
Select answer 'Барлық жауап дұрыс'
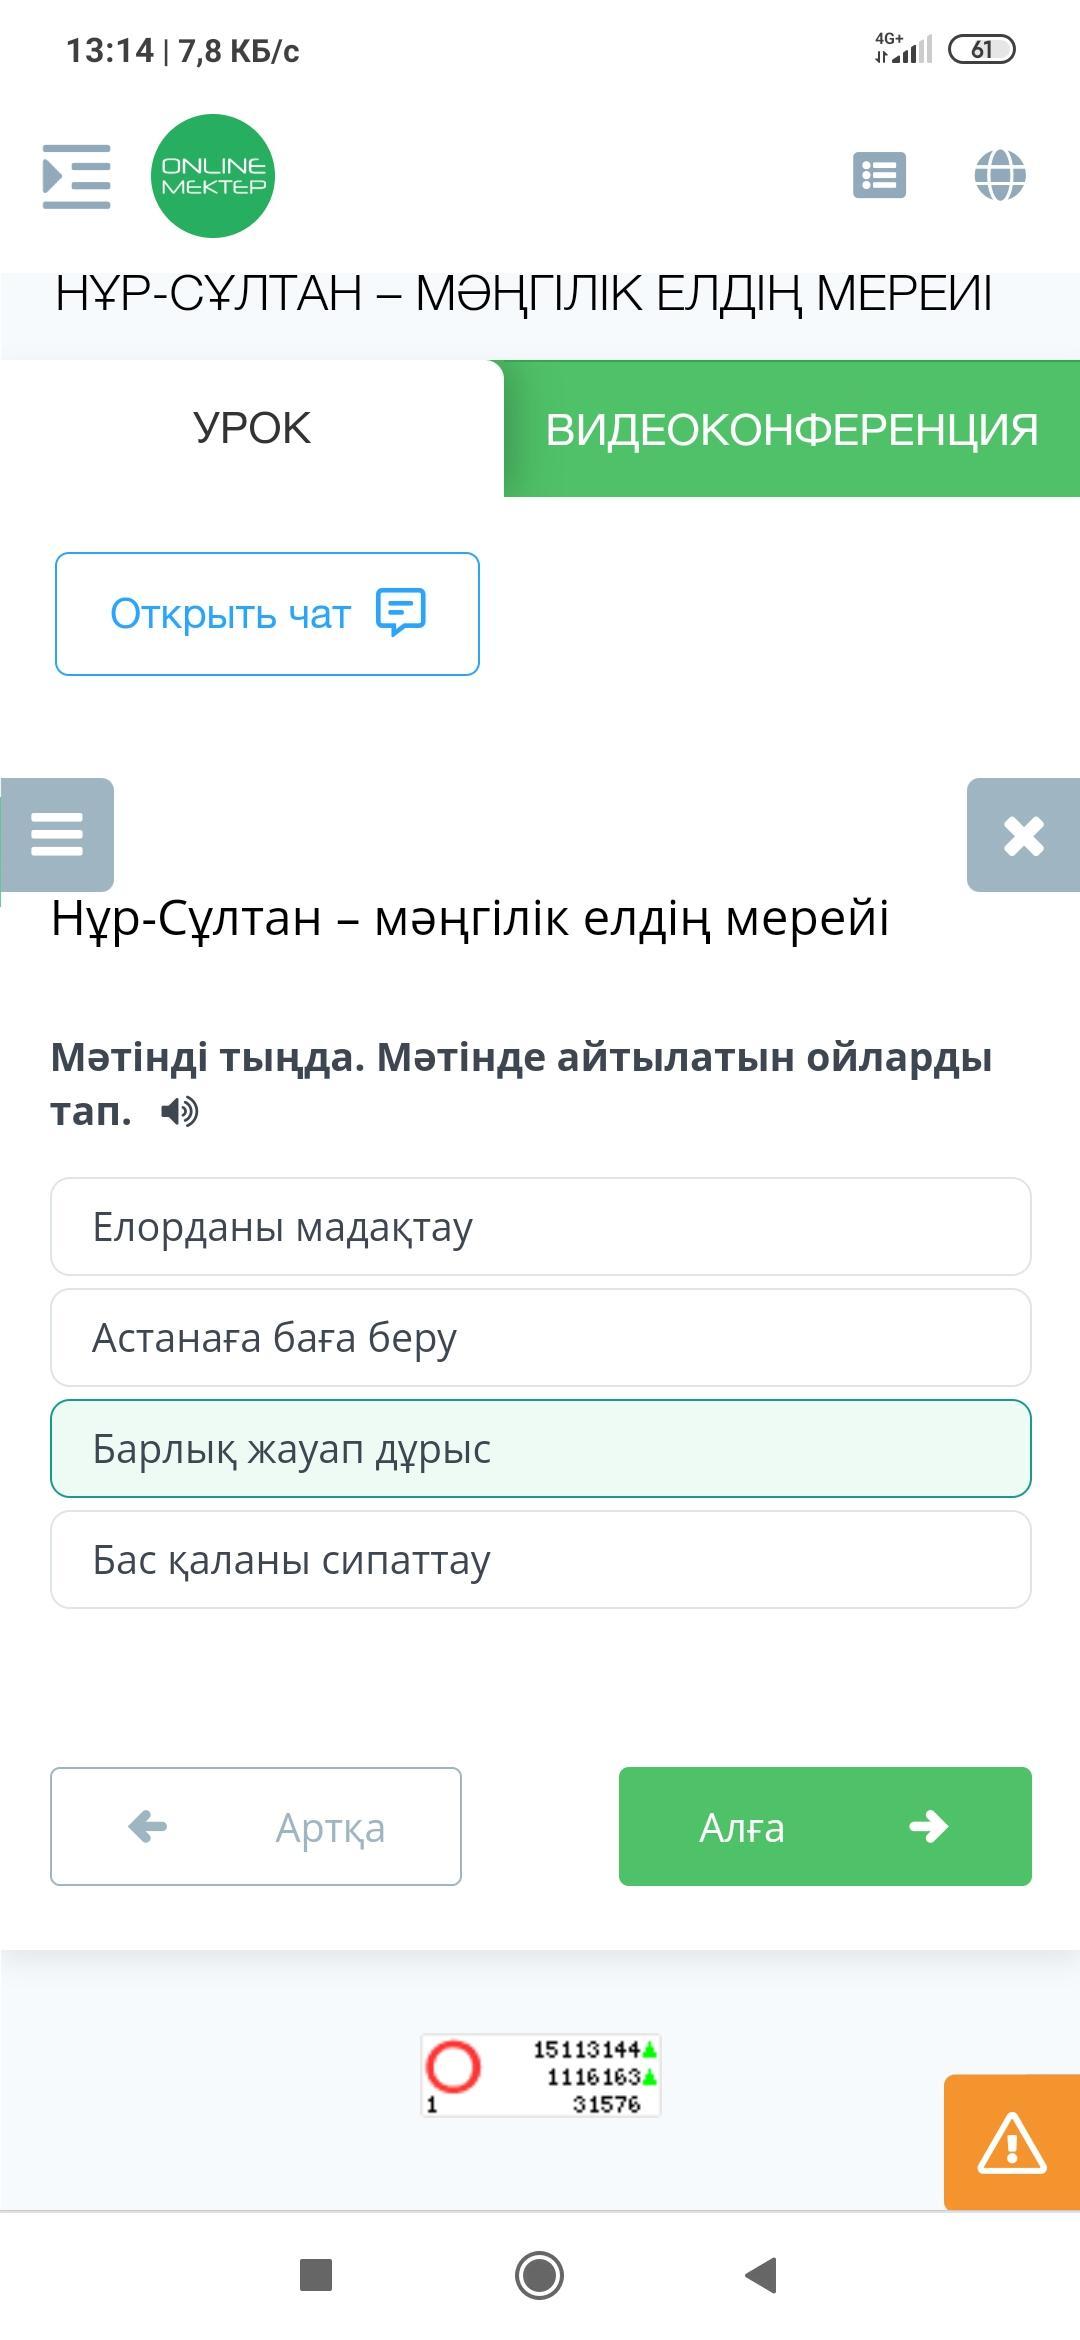pos(540,1449)
